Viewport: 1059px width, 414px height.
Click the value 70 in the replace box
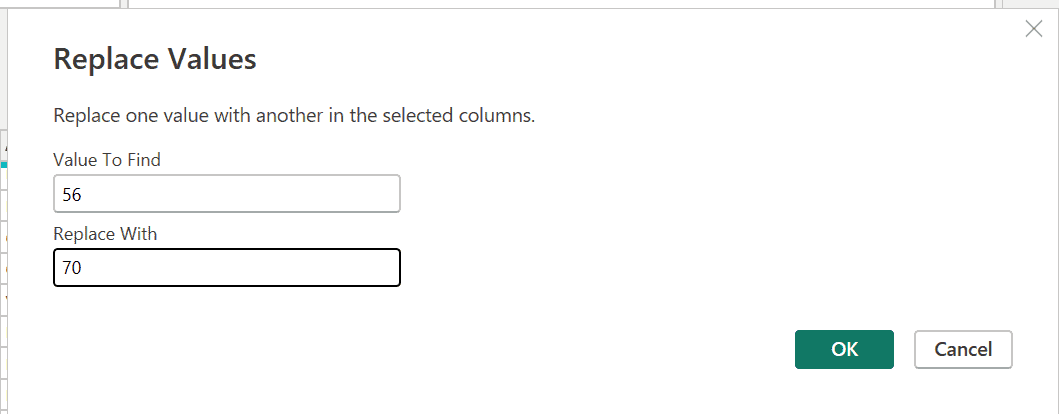tap(72, 268)
